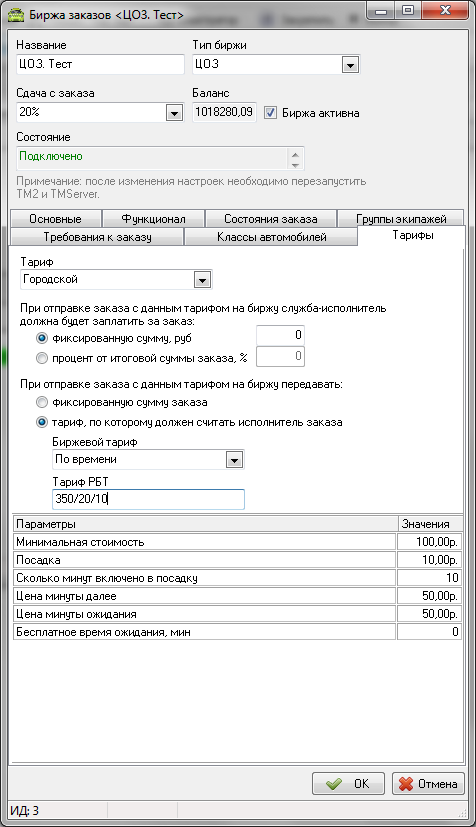Click the Название text field
The image size is (476, 827).
point(100,64)
